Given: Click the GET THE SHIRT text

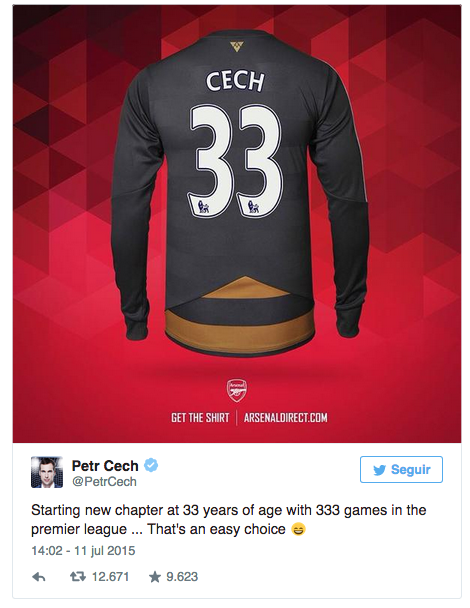Looking at the screenshot, I should 200,418.
